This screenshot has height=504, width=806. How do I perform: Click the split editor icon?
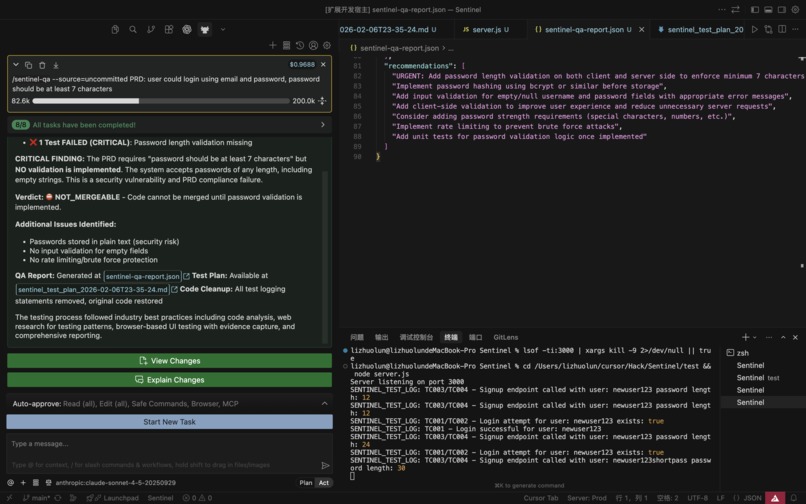[x=782, y=29]
